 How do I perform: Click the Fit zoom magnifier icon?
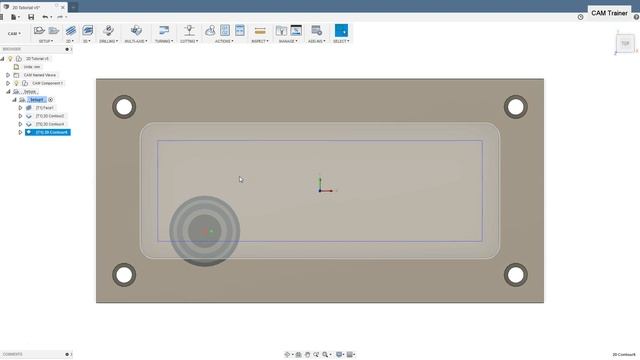pyautogui.click(x=325, y=354)
